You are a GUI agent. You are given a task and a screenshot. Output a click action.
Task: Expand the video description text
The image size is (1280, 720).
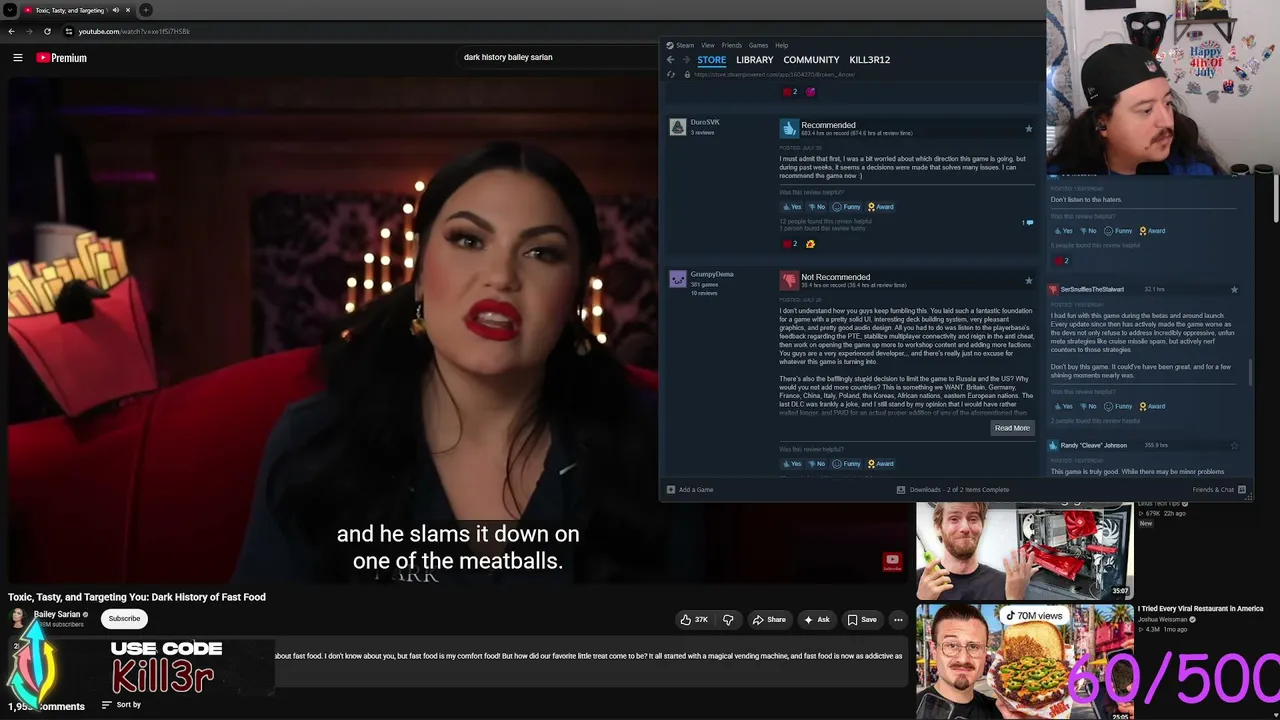pyautogui.click(x=588, y=657)
